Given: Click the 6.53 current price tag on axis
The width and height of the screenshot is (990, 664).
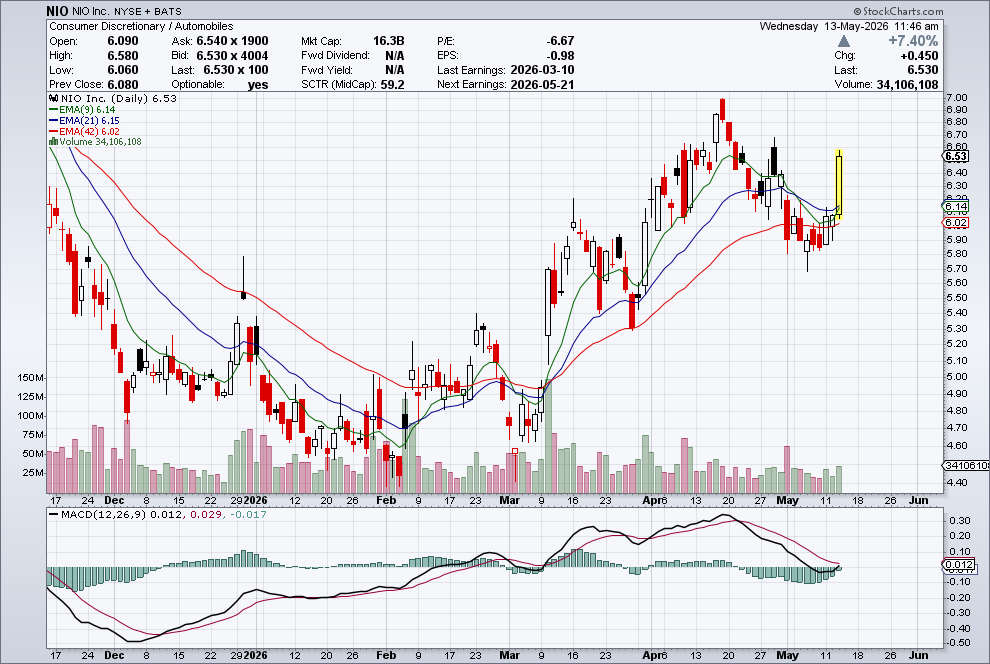Looking at the screenshot, I should pos(955,156).
